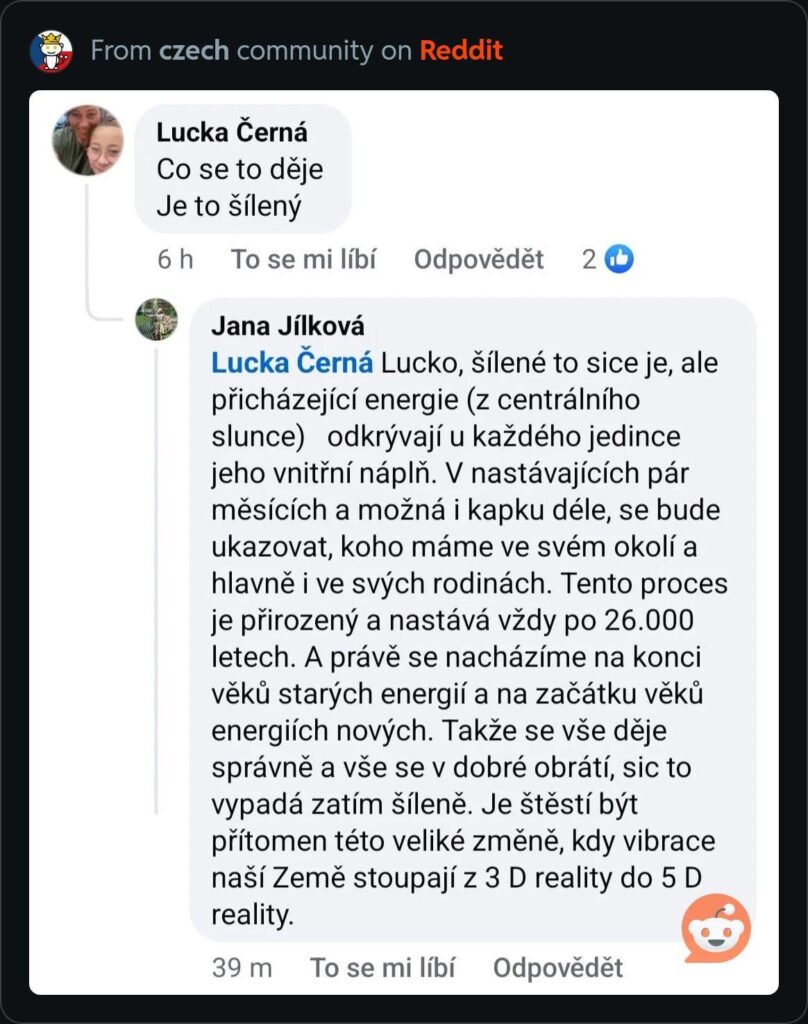Like Lucka Černá's comment with "To se mi líbí"
The height and width of the screenshot is (1024, 808).
[303, 259]
